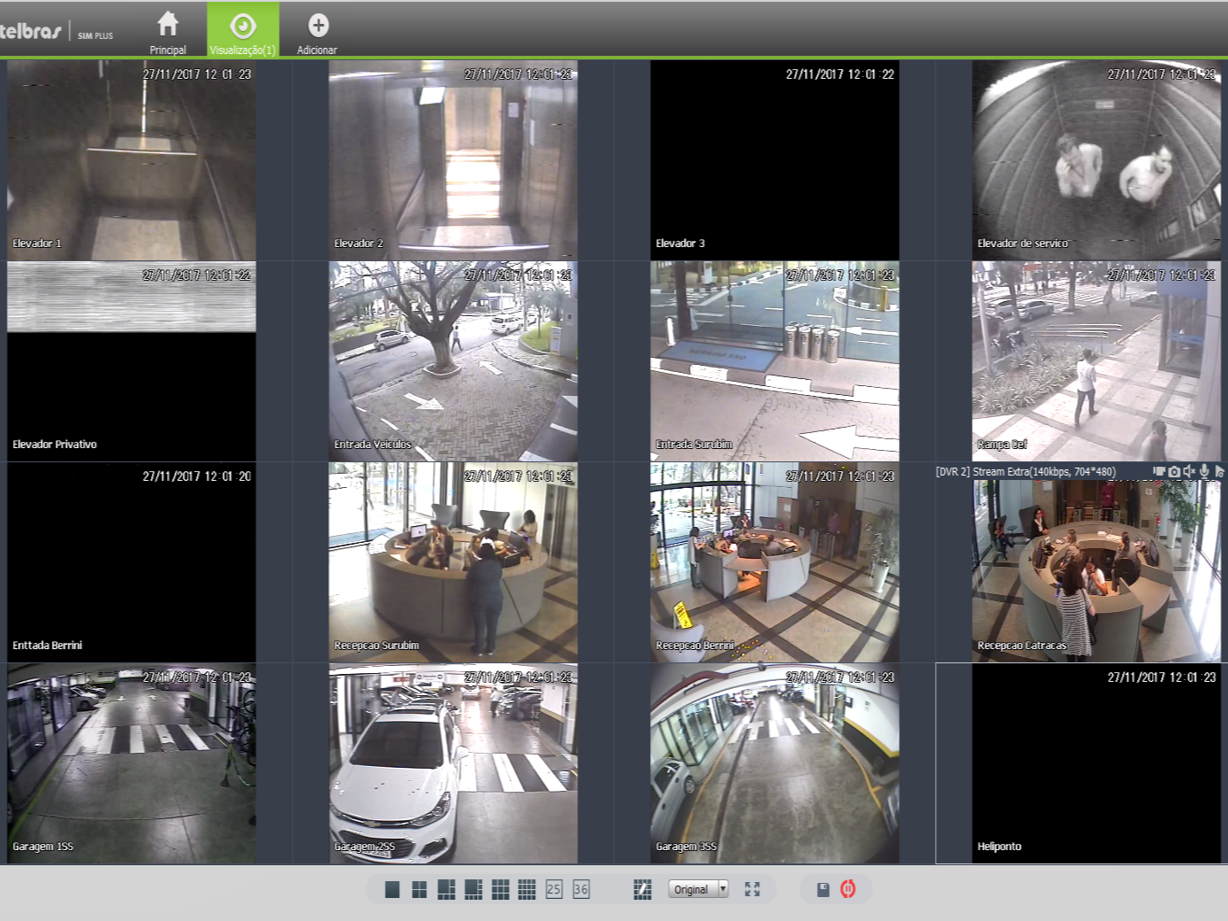Choose the nine-camera grid layout

[x=500, y=889]
